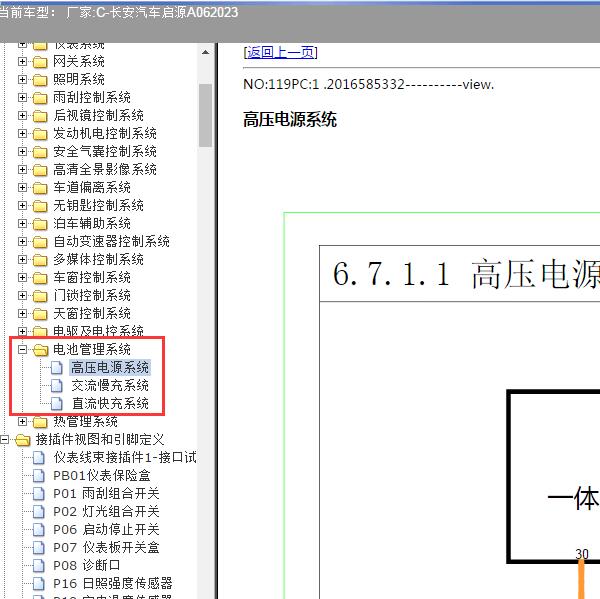Expand the 照明系统 tree node
This screenshot has height=599, width=600.
pyautogui.click(x=22, y=79)
